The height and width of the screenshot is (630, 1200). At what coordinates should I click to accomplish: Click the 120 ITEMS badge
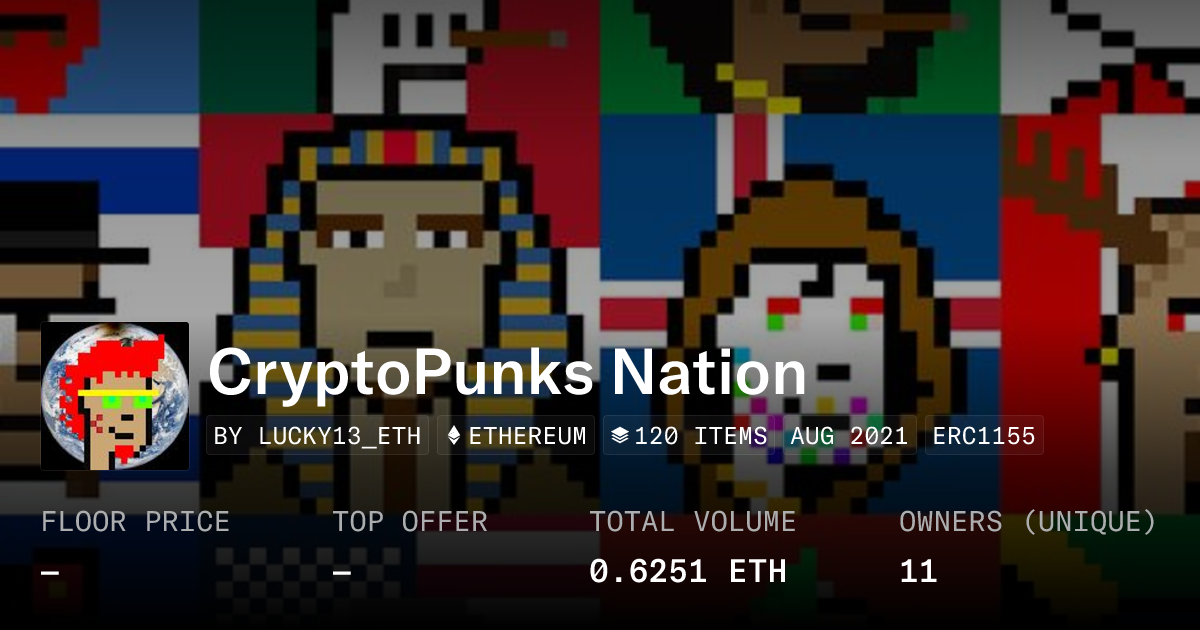point(690,436)
